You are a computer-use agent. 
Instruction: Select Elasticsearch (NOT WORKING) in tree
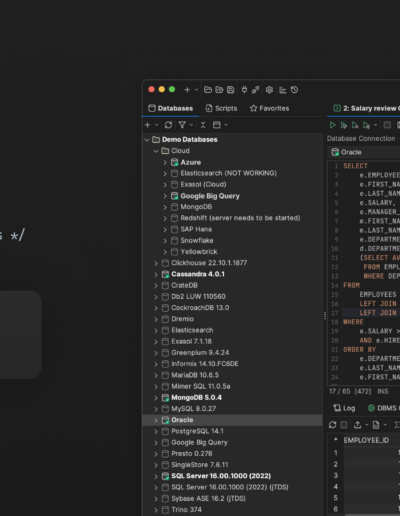point(228,173)
